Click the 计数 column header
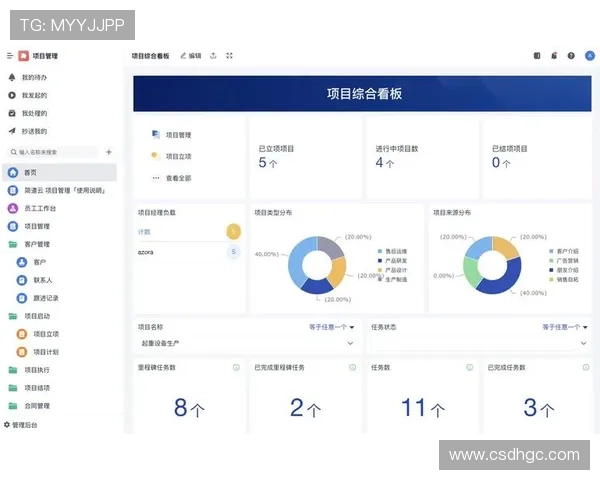The image size is (600, 480). click(144, 232)
